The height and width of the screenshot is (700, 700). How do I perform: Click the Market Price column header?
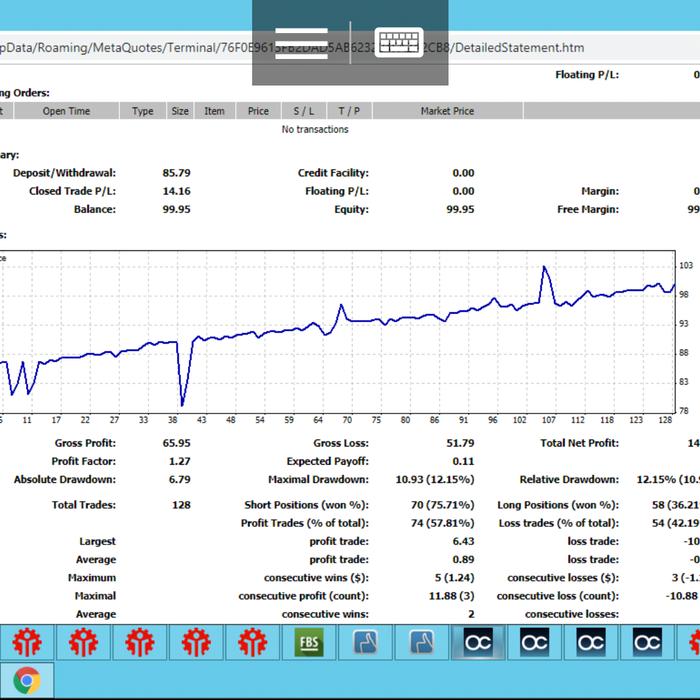point(448,111)
